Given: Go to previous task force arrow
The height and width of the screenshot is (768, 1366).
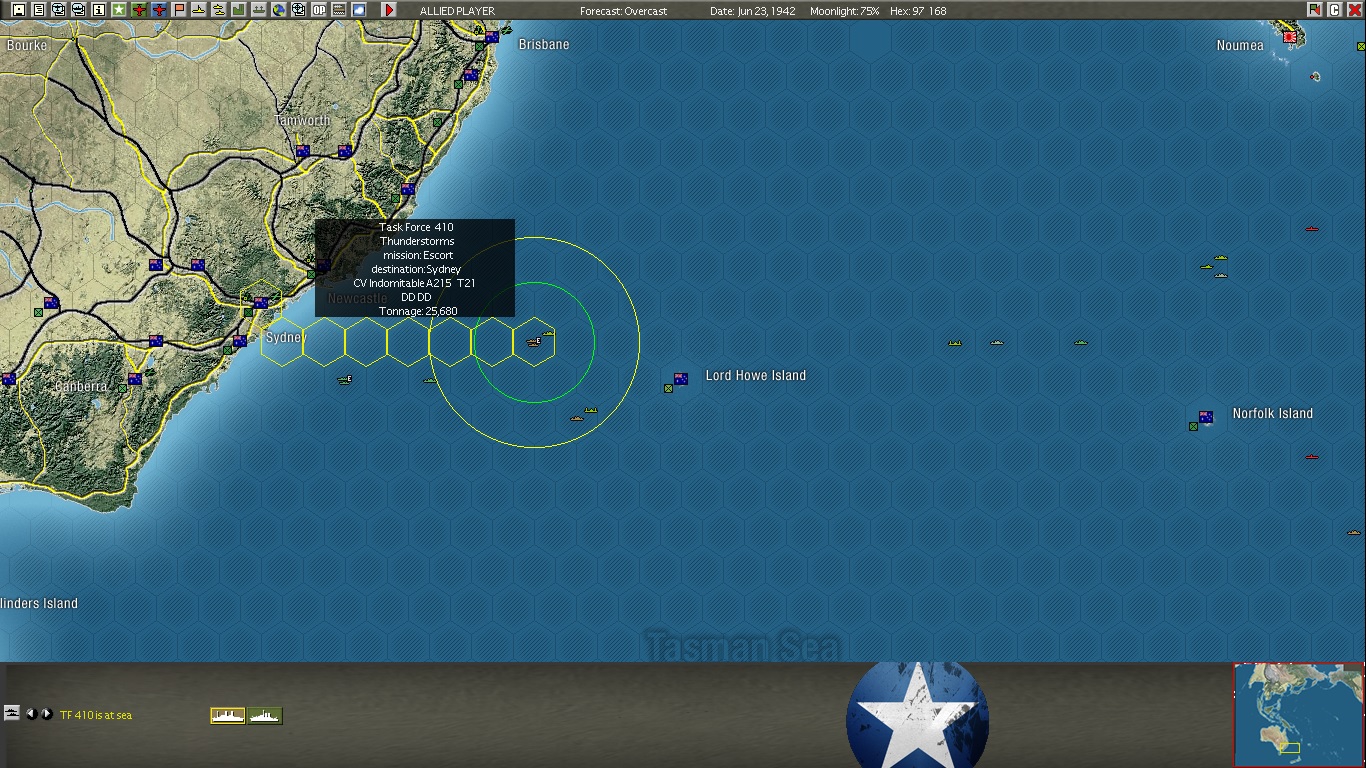Looking at the screenshot, I should (31, 714).
